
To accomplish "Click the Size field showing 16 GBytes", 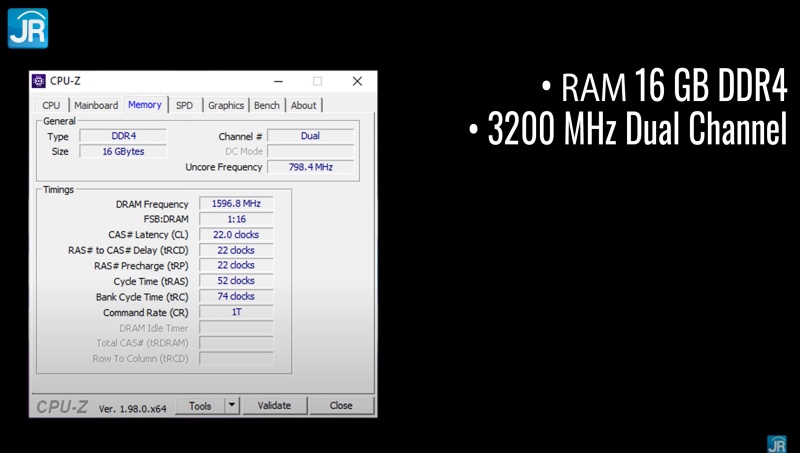I will point(123,152).
